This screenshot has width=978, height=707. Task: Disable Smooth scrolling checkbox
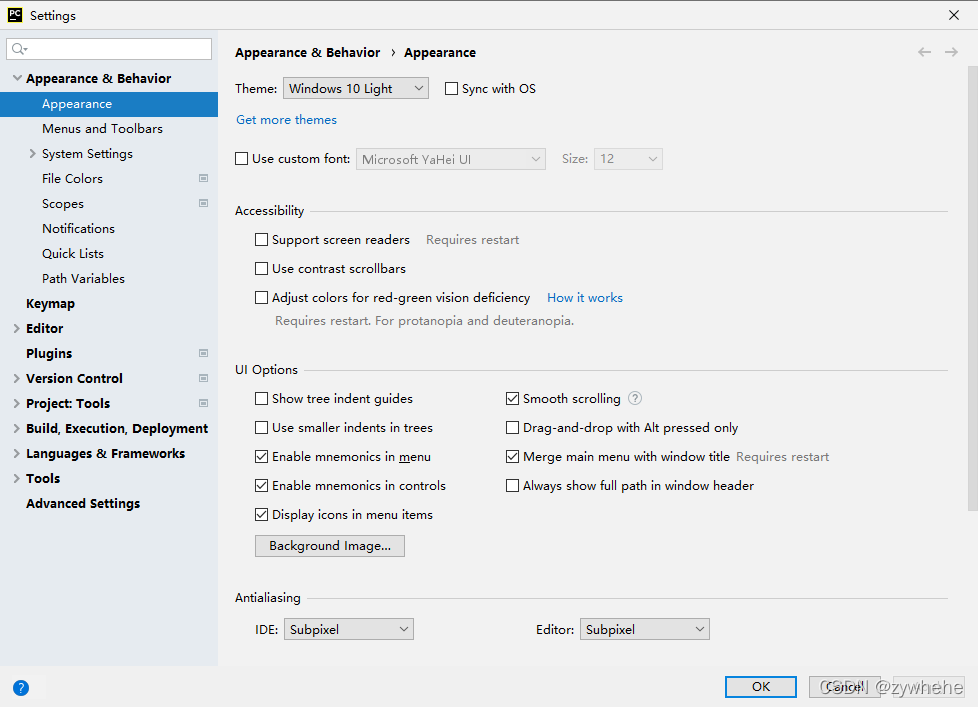512,398
